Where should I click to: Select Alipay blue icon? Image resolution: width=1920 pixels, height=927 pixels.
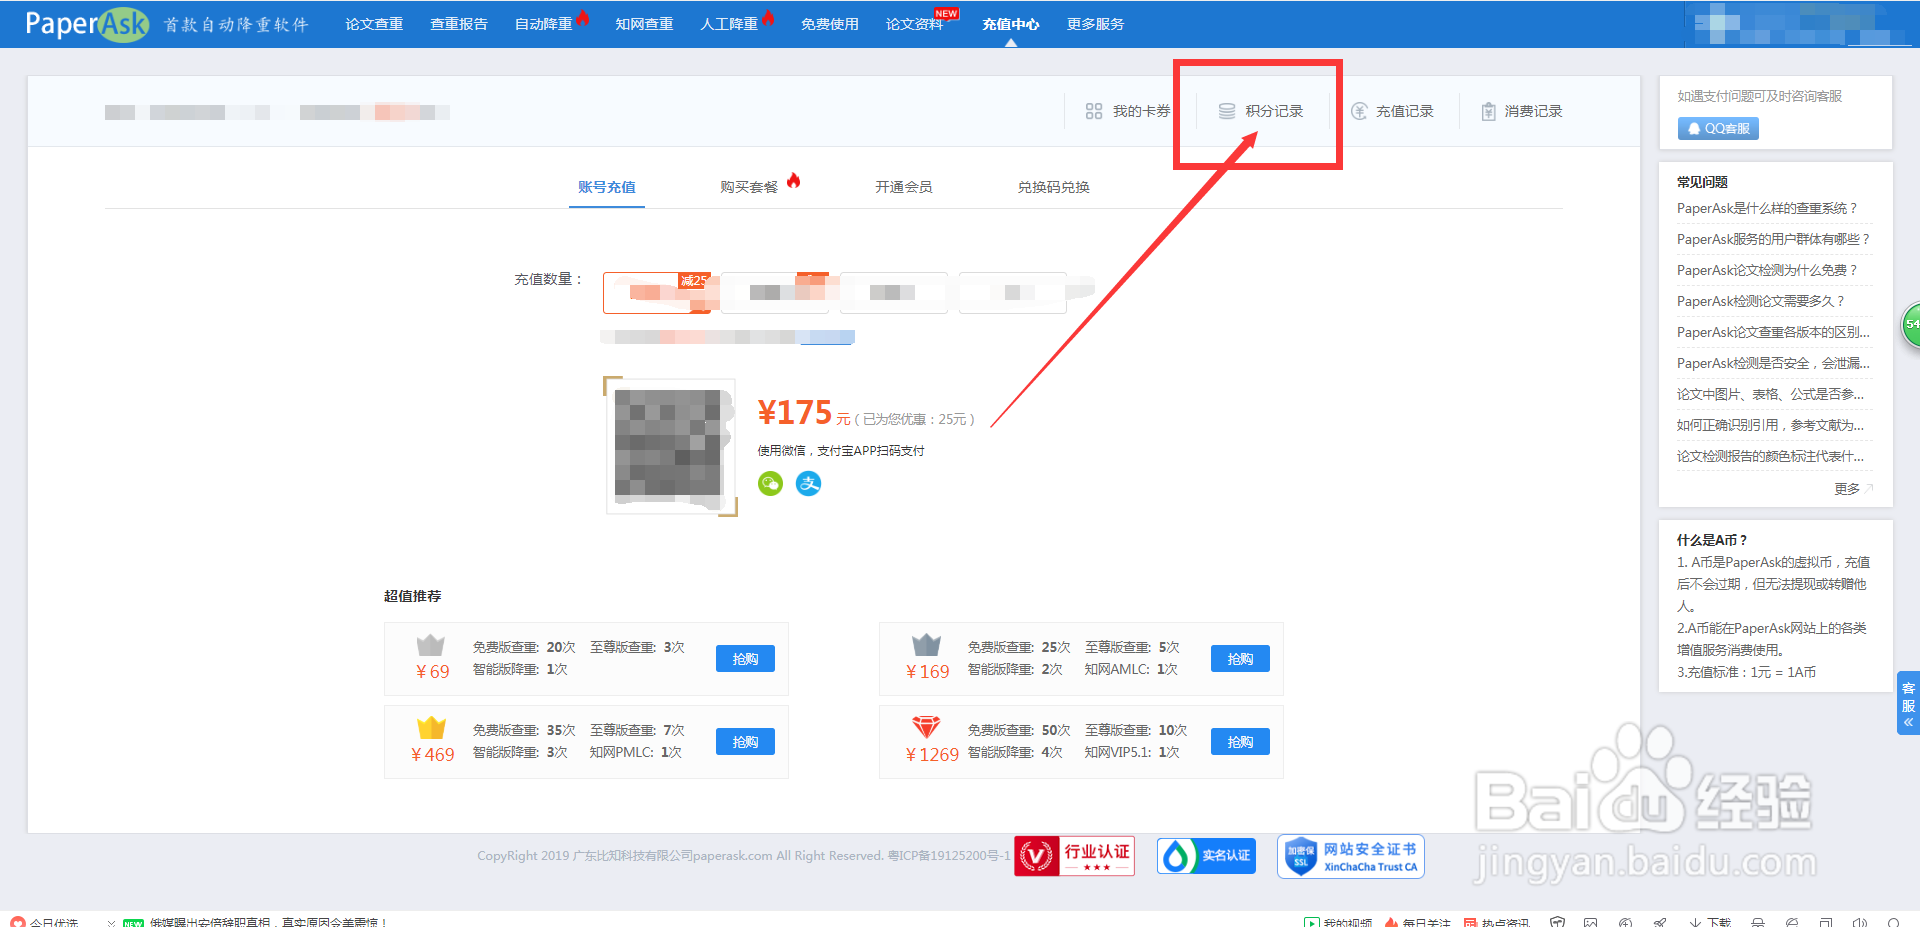[x=808, y=484]
